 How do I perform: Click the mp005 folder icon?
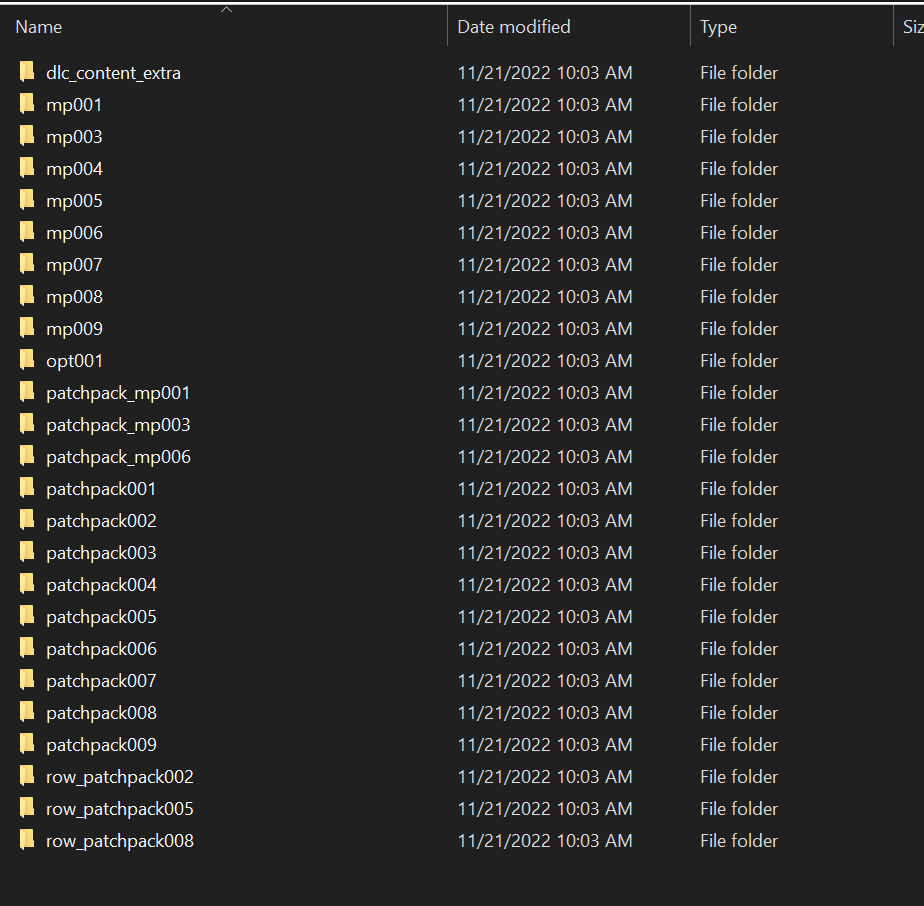point(27,200)
